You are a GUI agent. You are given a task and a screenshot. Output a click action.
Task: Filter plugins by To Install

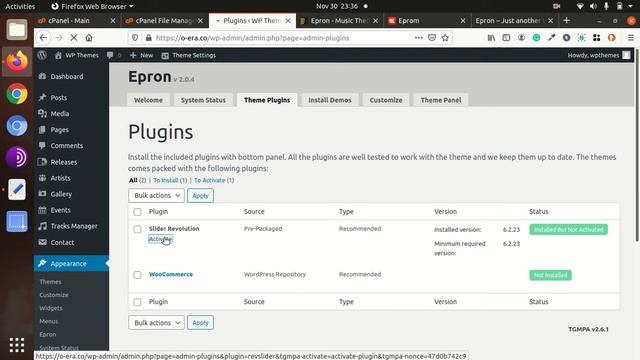[x=166, y=180]
